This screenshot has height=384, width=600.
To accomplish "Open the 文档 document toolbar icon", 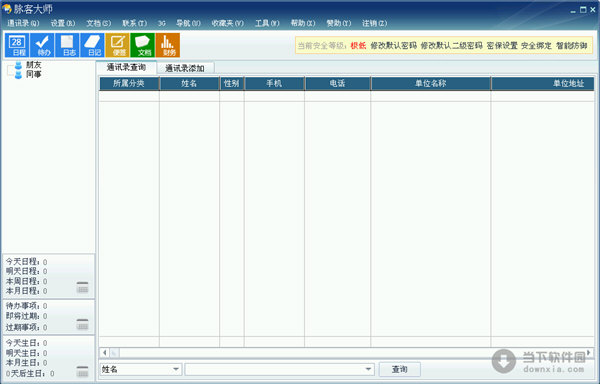I will 142,45.
